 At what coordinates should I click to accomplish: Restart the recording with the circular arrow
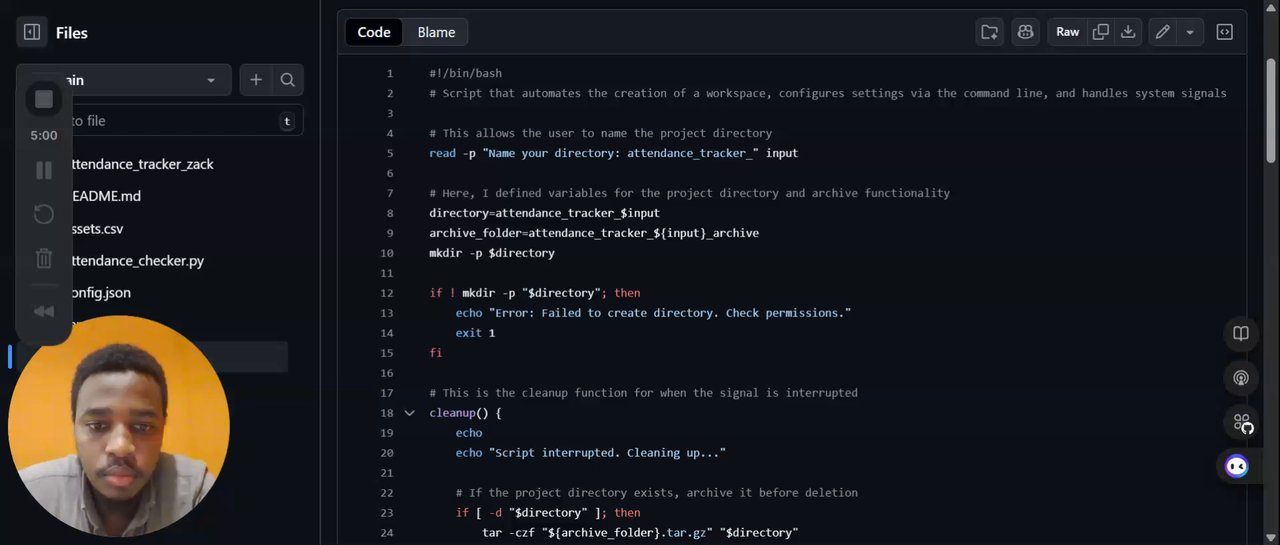(44, 214)
